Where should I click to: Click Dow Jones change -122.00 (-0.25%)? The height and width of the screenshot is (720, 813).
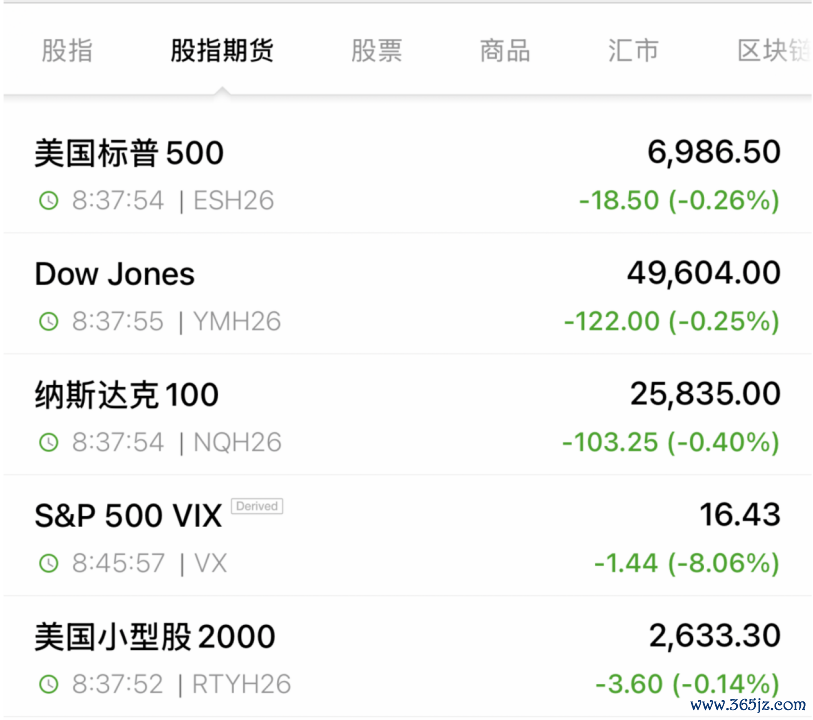(x=671, y=321)
